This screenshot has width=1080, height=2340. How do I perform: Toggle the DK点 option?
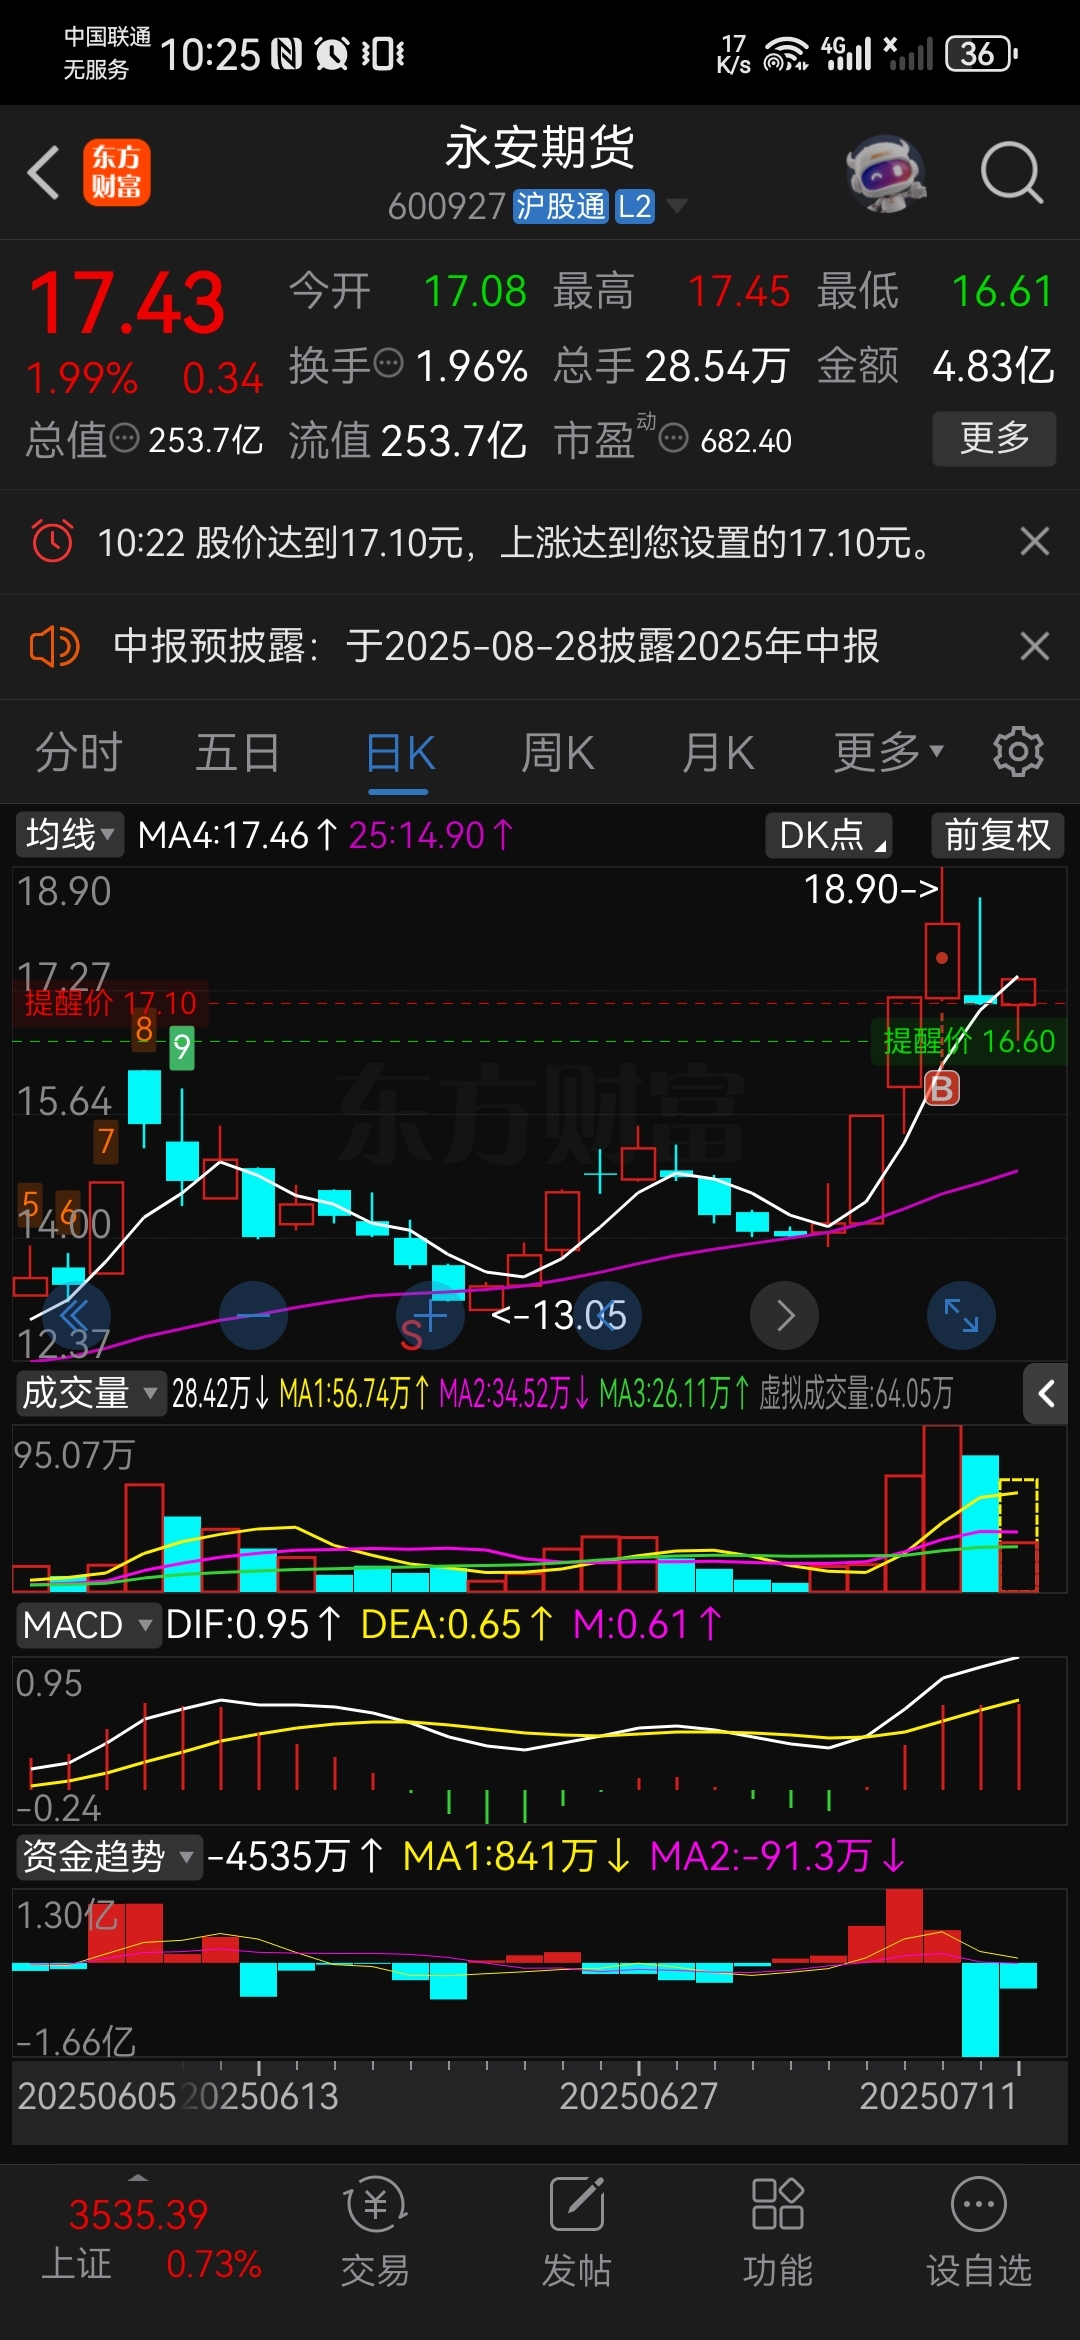829,835
